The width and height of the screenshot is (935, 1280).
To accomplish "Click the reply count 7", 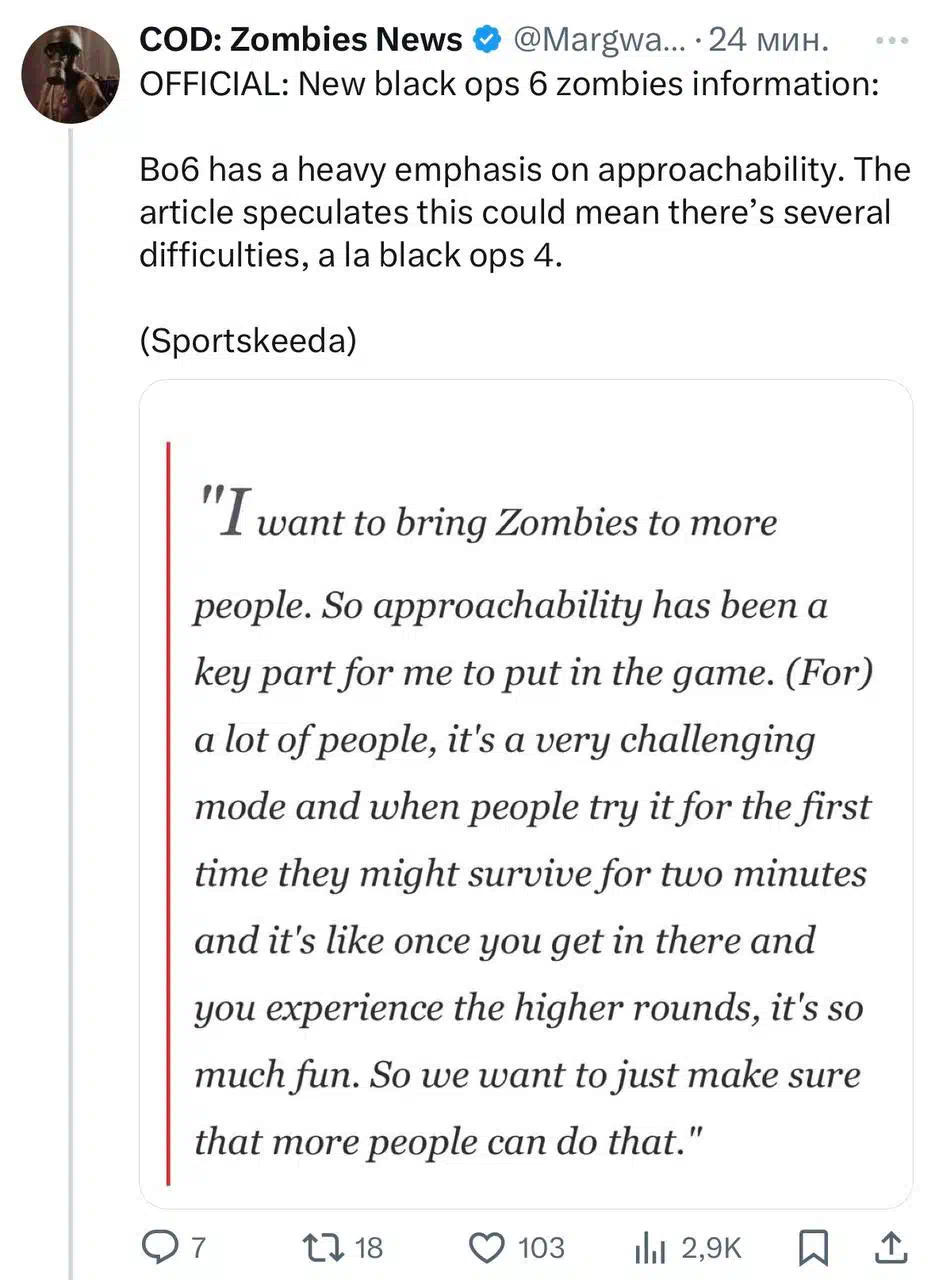I will [197, 1248].
